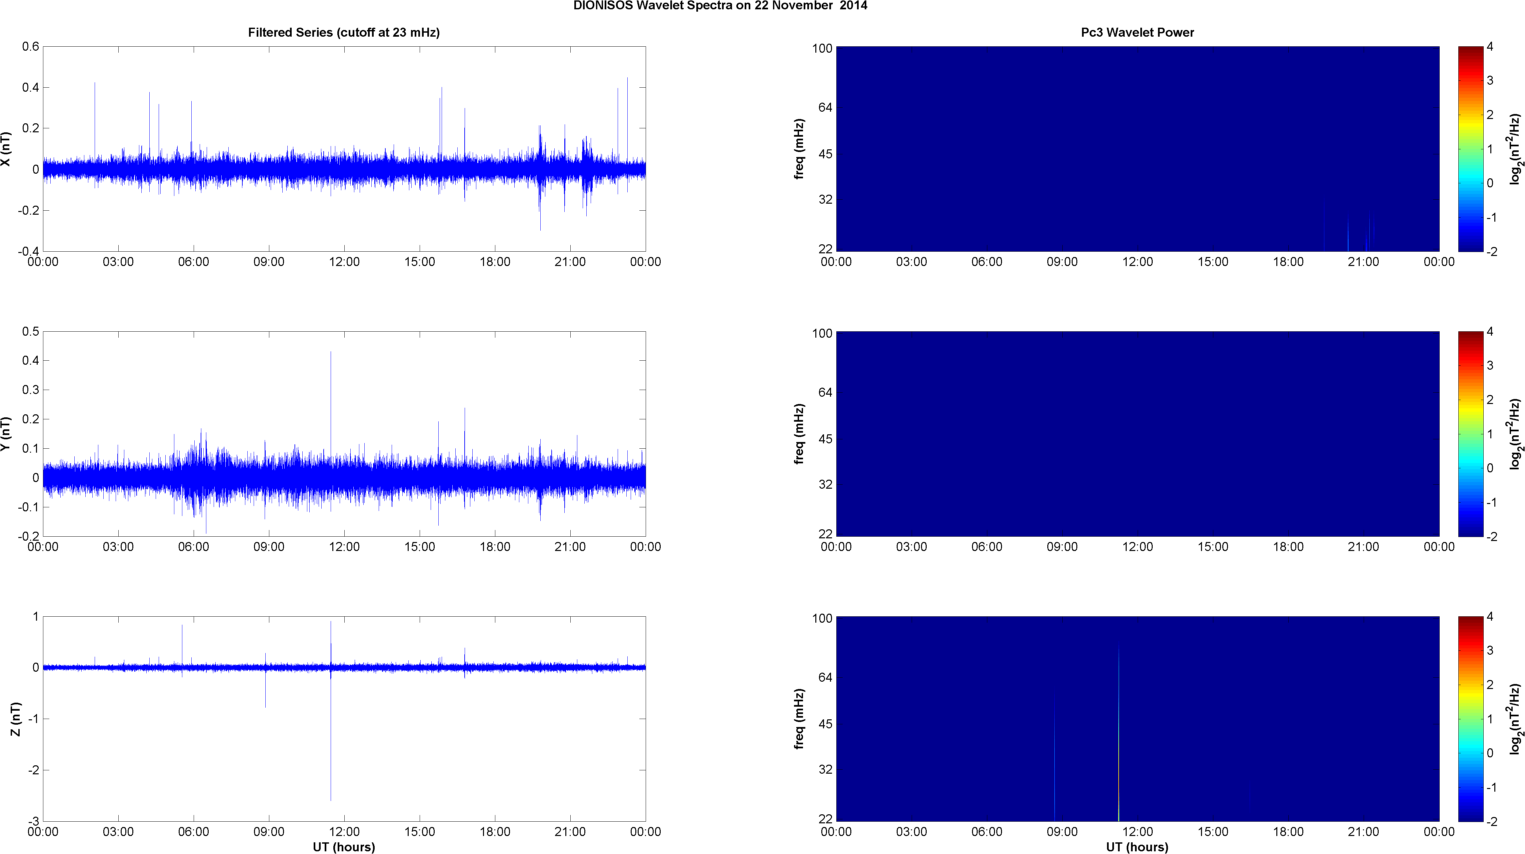Click the log2(nT²/Hz) label beside the top colorbar

point(1516,149)
